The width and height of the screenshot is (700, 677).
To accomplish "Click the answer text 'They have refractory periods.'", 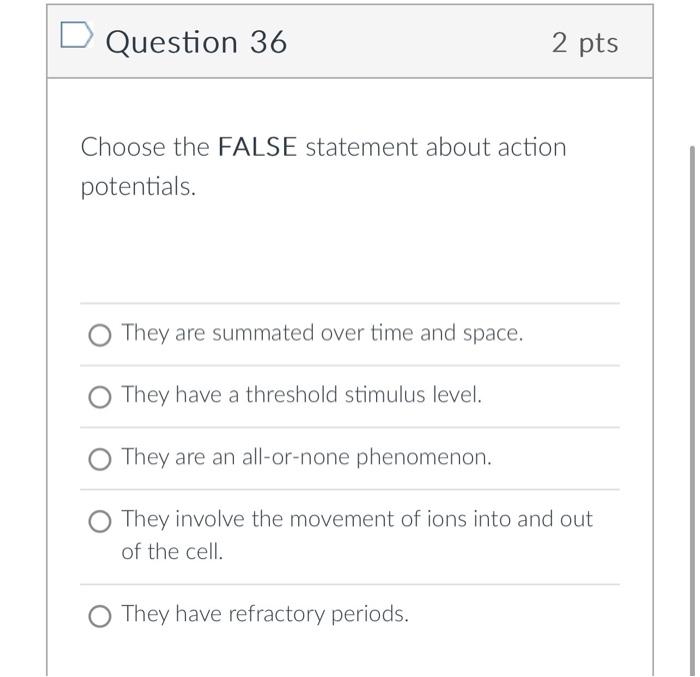I will pyautogui.click(x=265, y=613).
